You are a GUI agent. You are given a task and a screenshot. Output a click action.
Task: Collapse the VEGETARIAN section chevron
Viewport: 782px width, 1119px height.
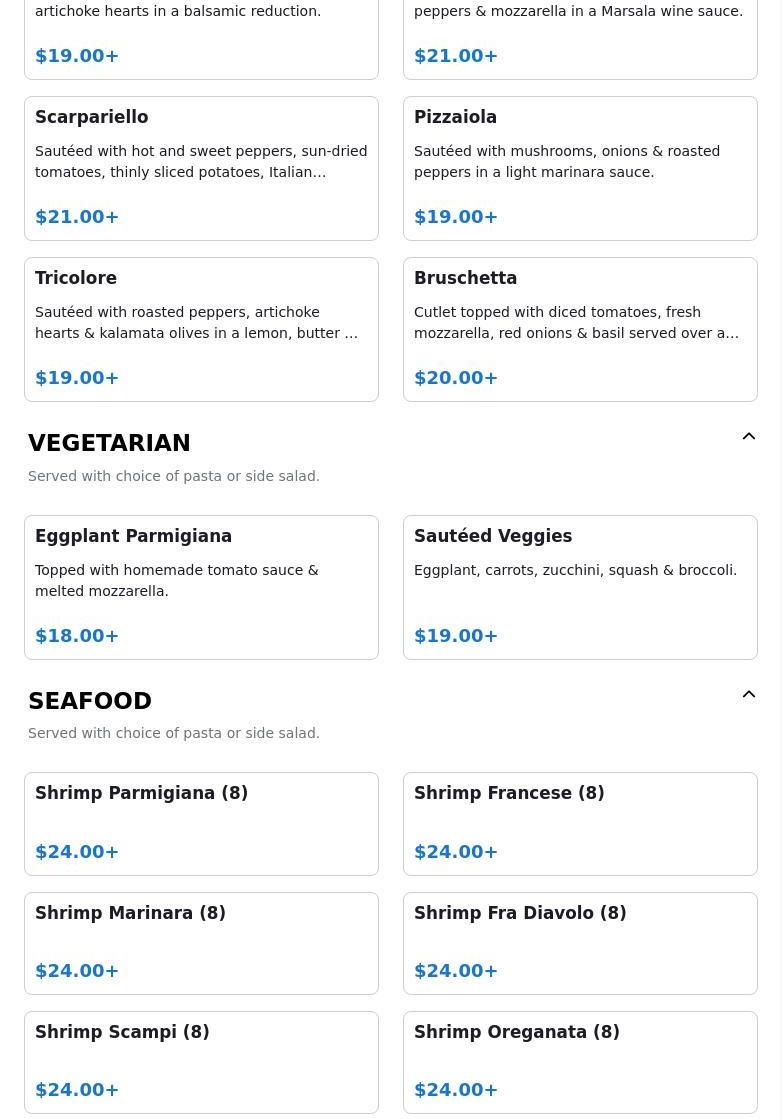(748, 436)
